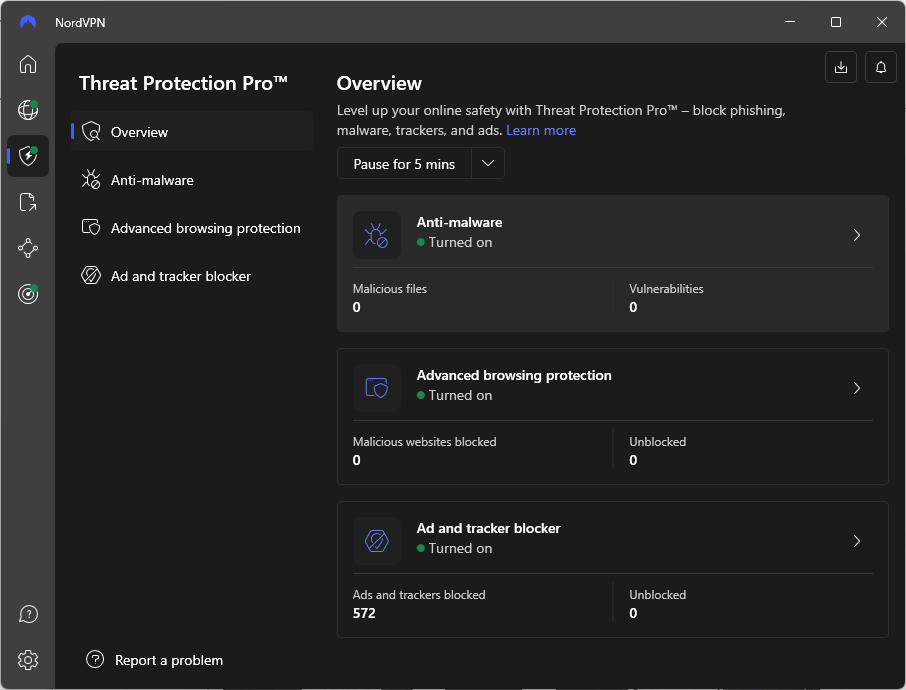The width and height of the screenshot is (906, 690).
Task: Click the Malicious files count
Action: [357, 307]
